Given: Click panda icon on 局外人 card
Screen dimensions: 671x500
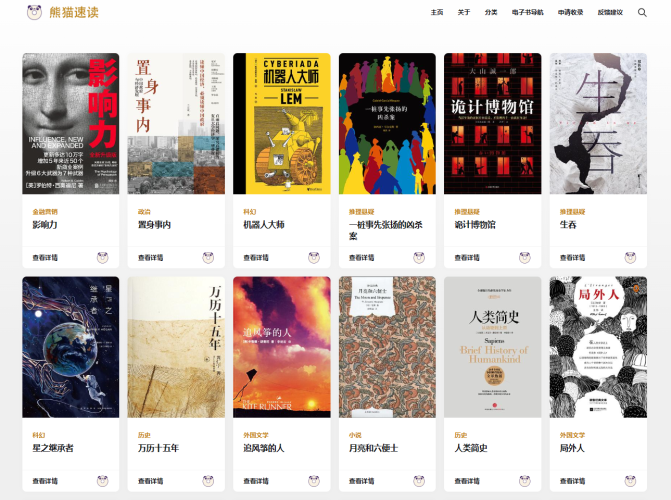Looking at the screenshot, I should point(630,481).
